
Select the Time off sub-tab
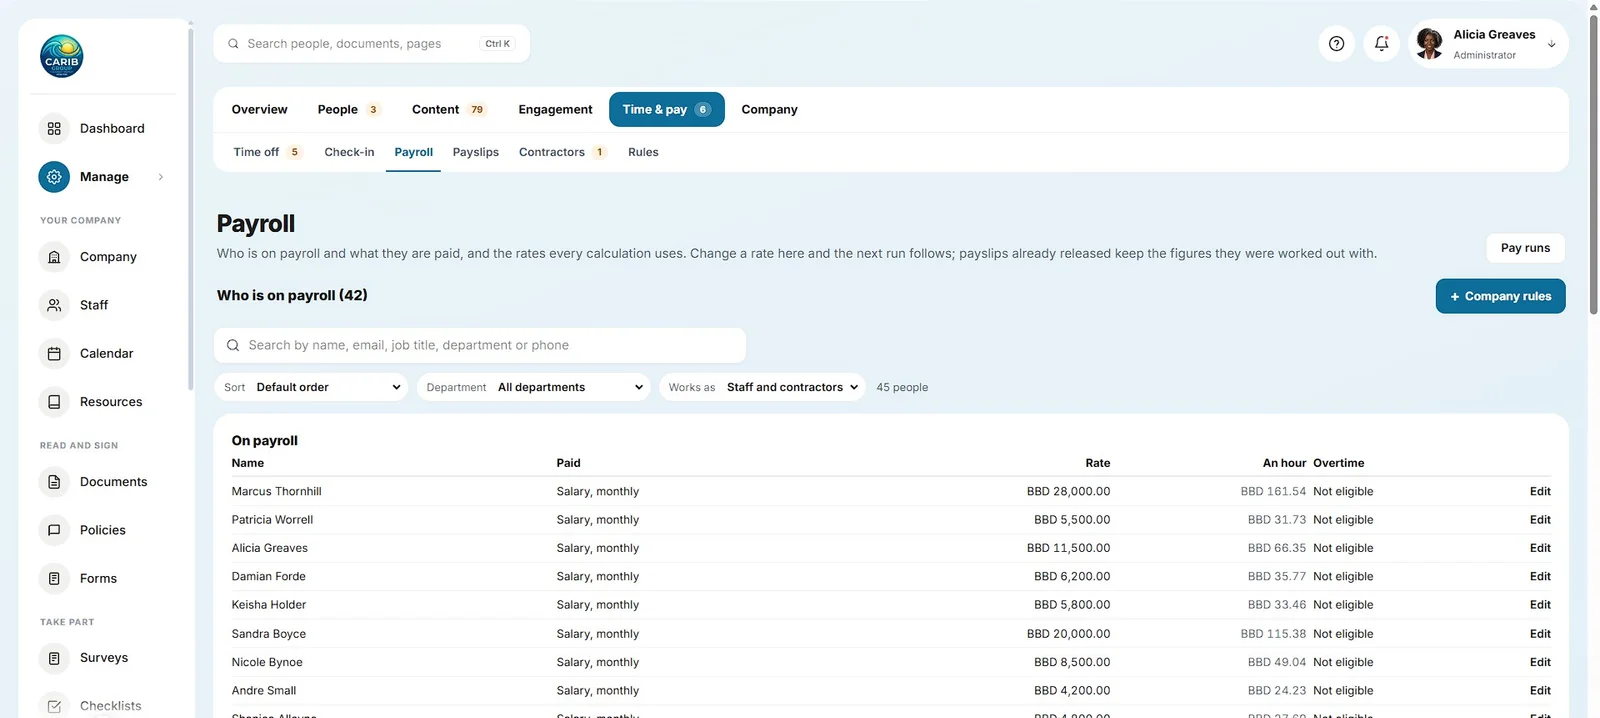pos(267,152)
